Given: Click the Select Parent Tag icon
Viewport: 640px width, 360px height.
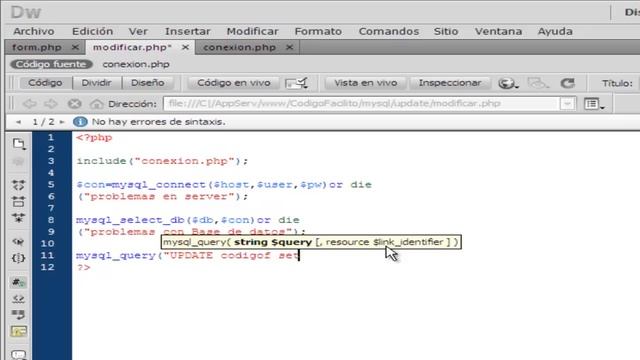Looking at the screenshot, I should (x=18, y=242).
